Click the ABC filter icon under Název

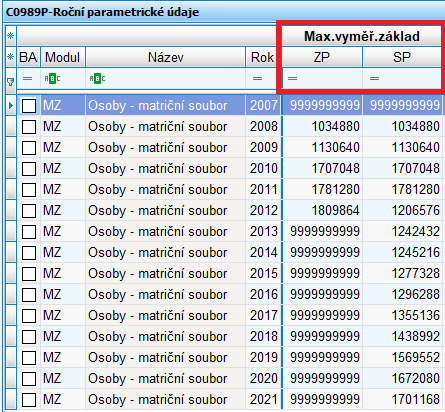click(x=97, y=79)
